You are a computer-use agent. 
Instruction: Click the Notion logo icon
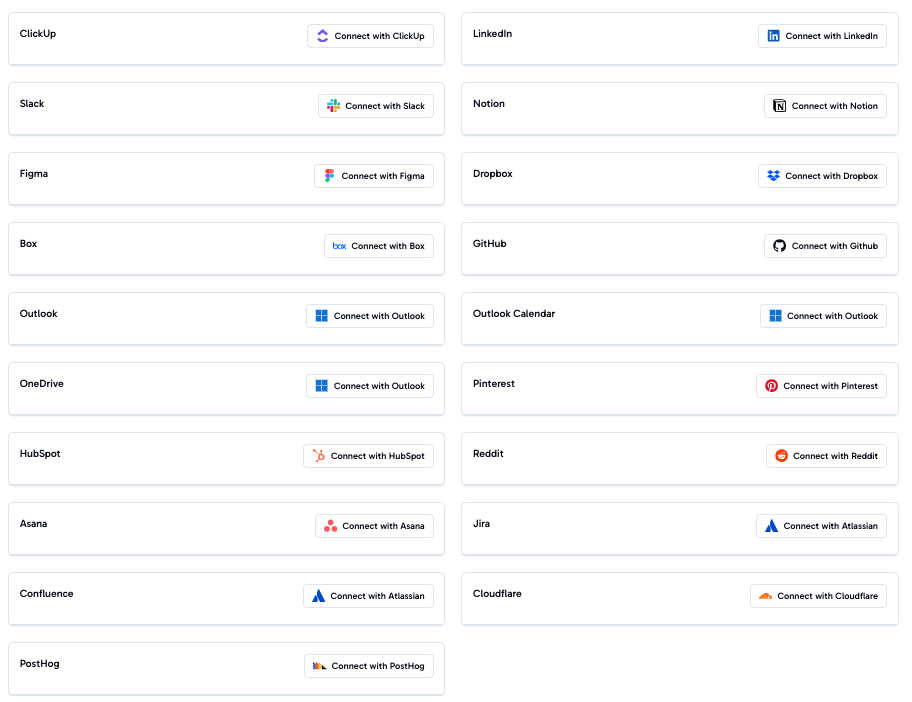(x=779, y=106)
